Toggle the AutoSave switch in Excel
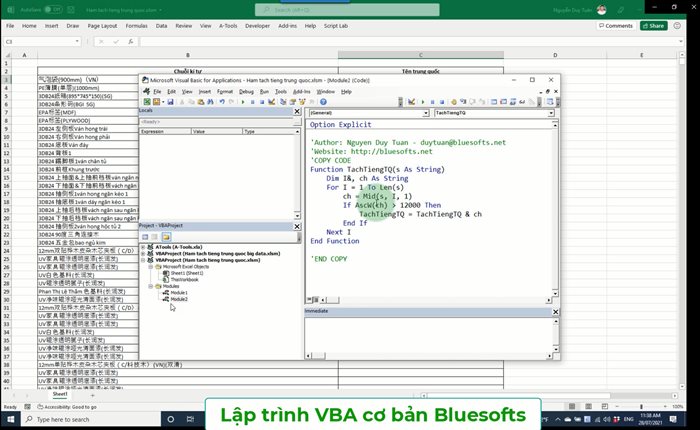 42,7
